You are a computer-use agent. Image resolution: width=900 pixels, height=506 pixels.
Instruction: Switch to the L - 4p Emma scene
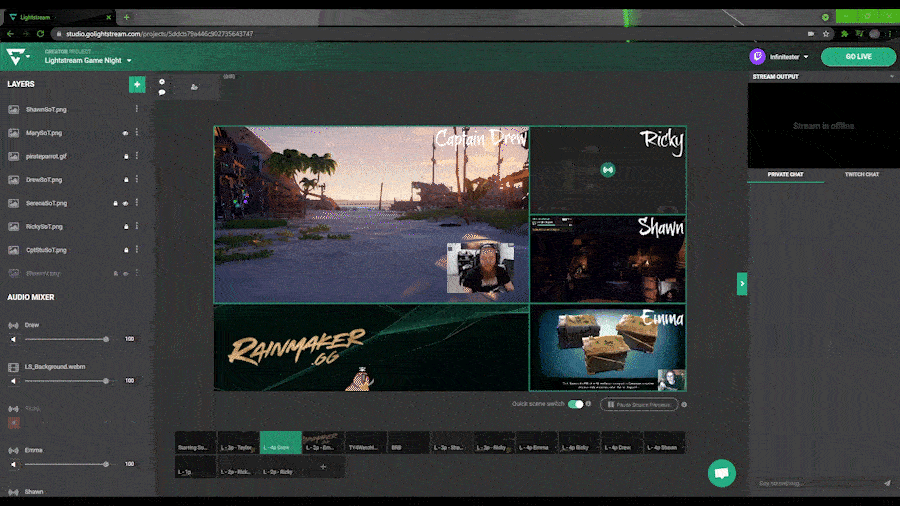click(536, 443)
